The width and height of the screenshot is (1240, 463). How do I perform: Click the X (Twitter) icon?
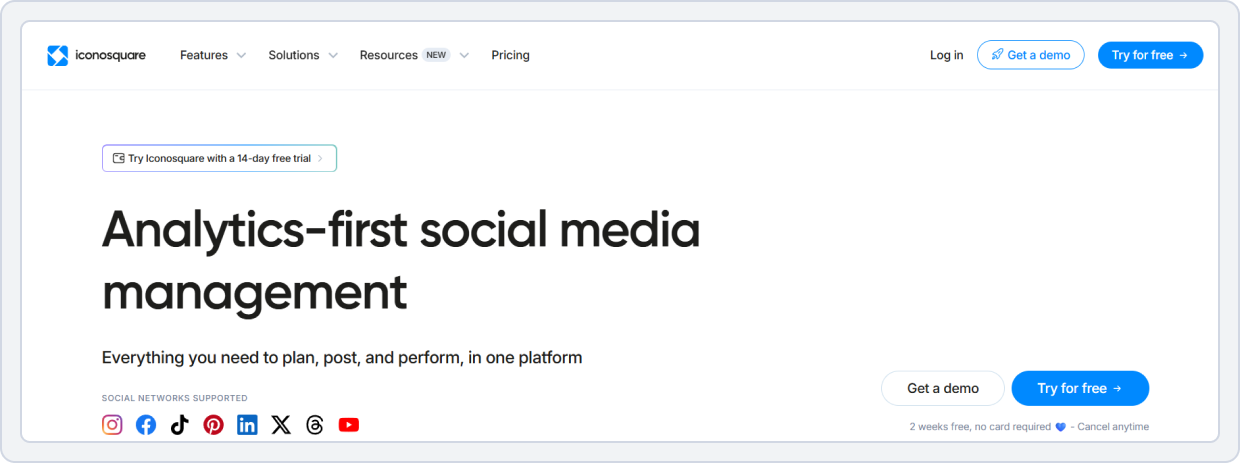click(281, 425)
